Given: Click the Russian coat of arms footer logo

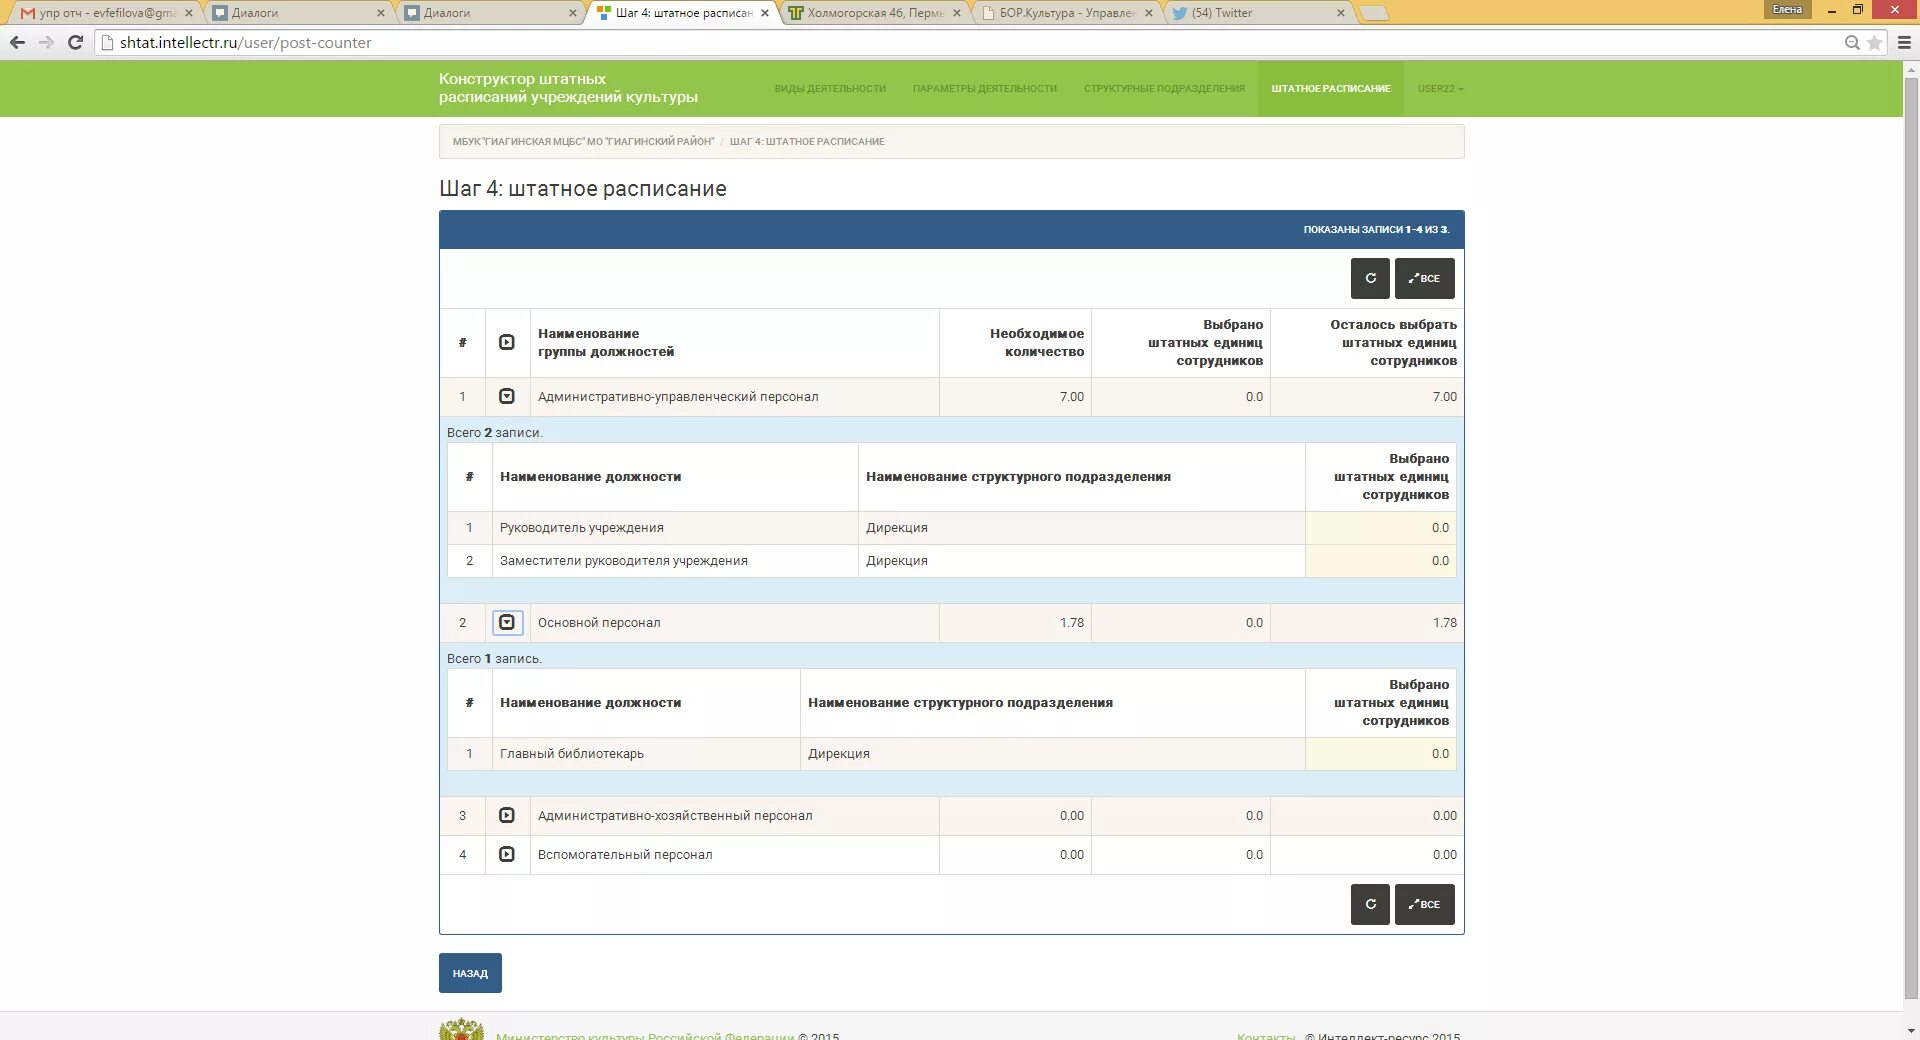Looking at the screenshot, I should coord(461,1029).
